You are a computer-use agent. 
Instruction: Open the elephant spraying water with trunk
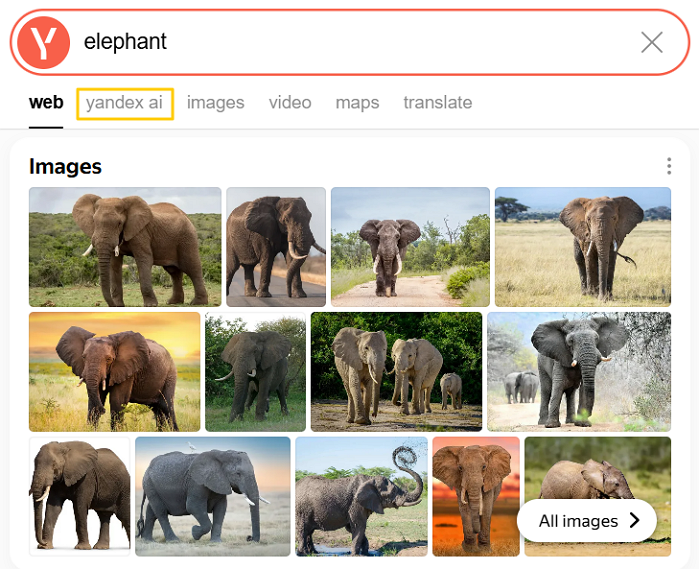click(x=361, y=496)
